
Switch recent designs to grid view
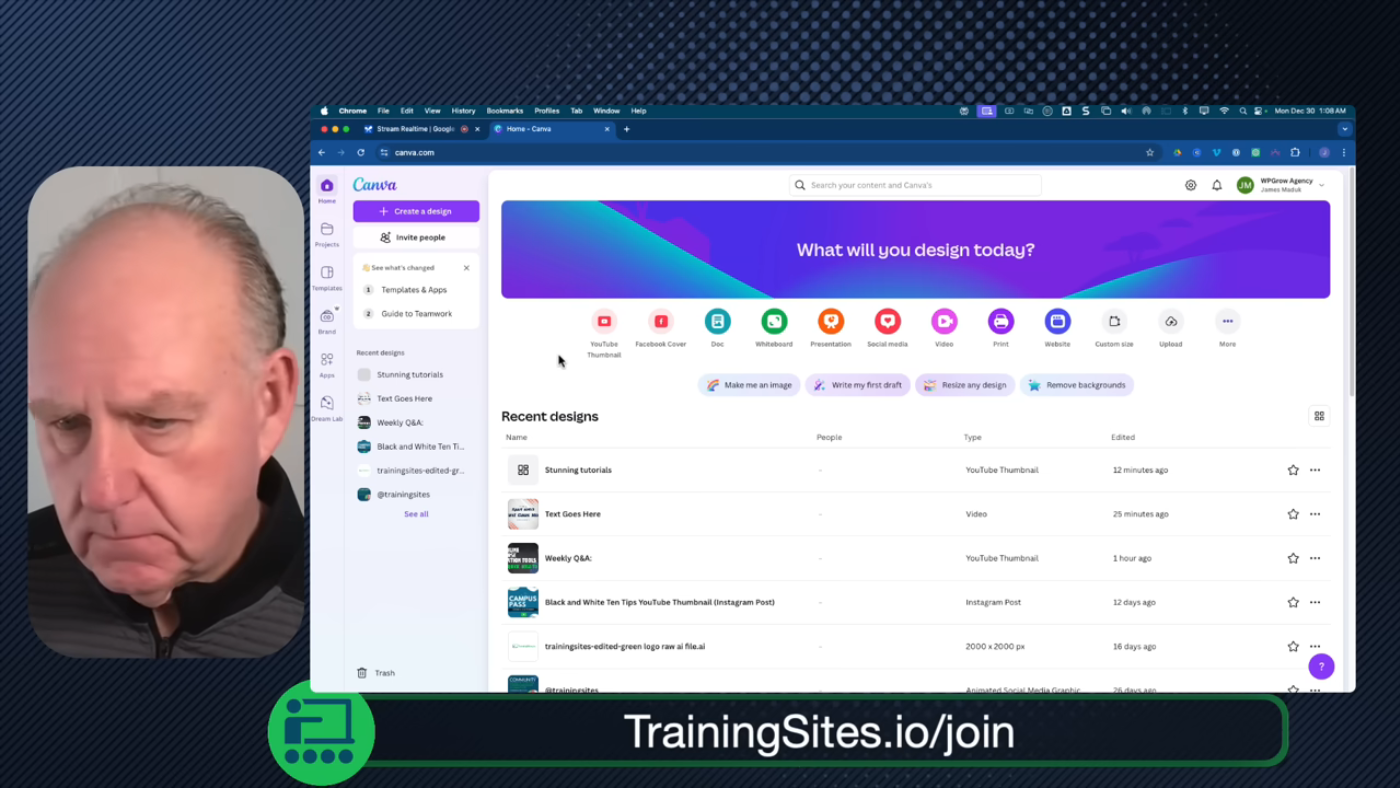point(1319,416)
